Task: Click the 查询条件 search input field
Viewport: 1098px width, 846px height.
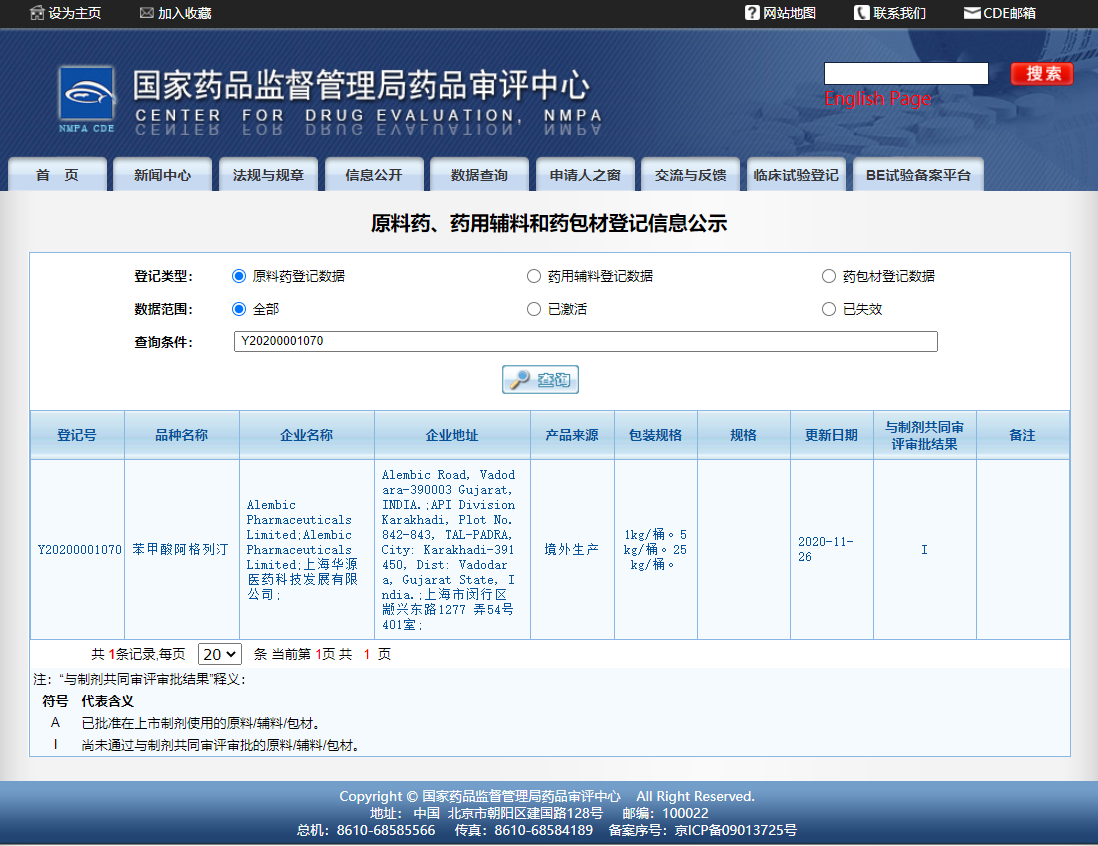Action: [x=585, y=341]
